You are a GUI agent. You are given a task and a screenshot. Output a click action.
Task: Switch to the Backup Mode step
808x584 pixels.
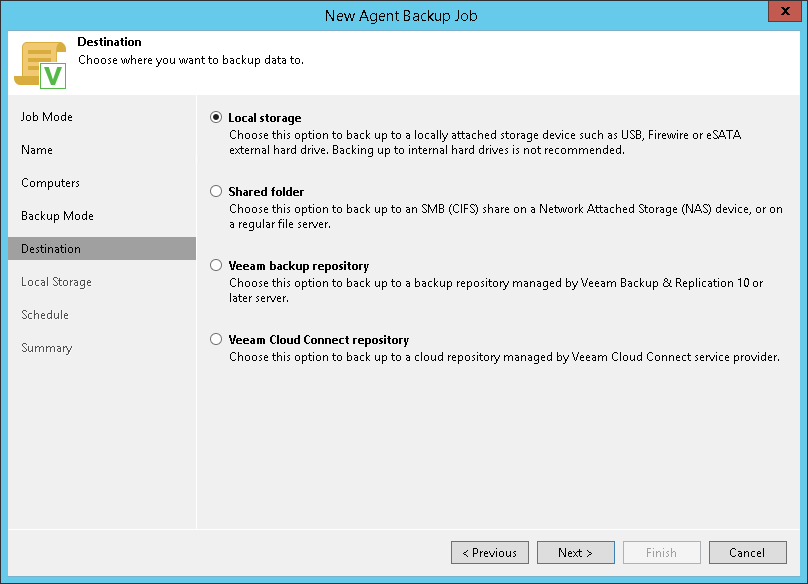(57, 216)
